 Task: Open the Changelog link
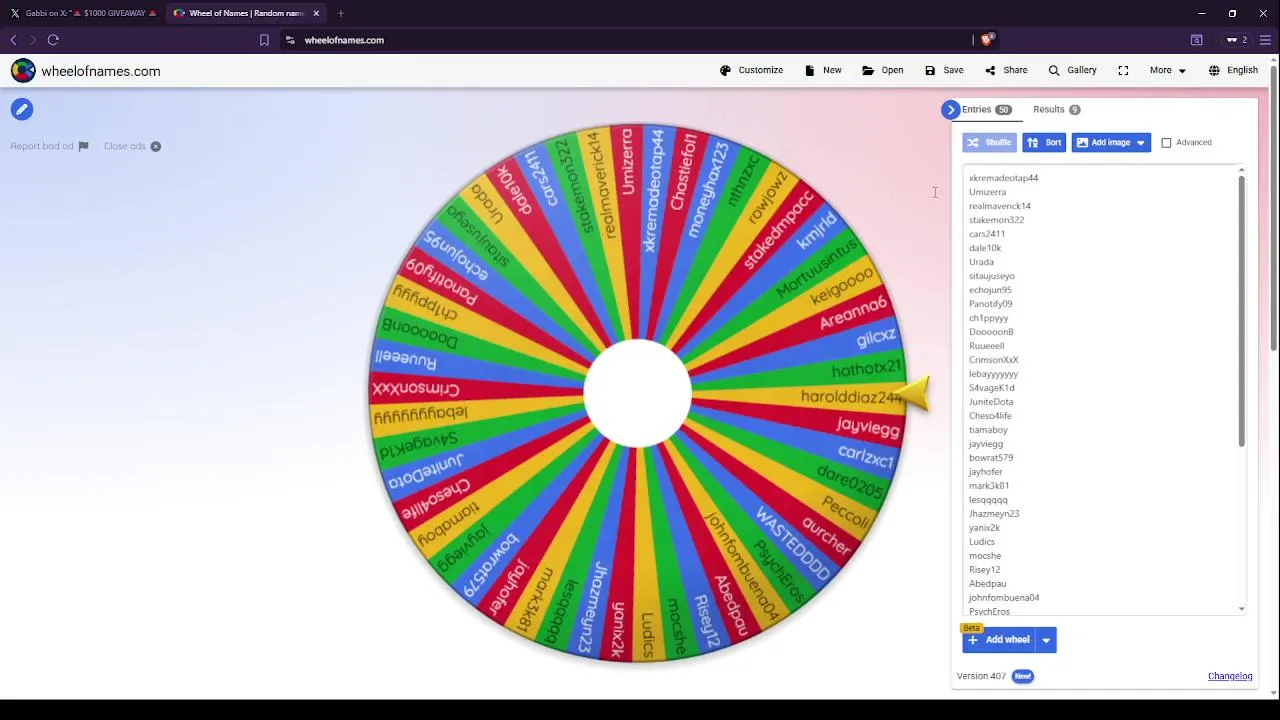click(1230, 676)
